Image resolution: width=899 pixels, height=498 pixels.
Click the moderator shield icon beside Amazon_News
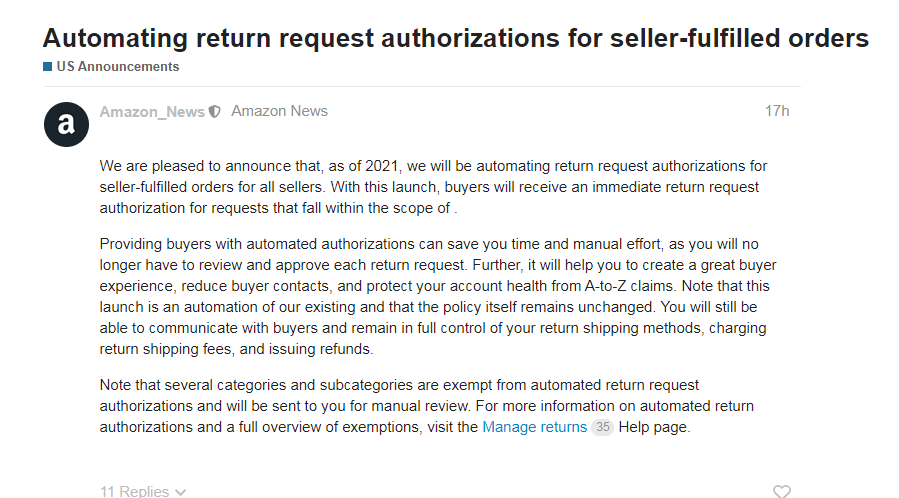(x=214, y=112)
